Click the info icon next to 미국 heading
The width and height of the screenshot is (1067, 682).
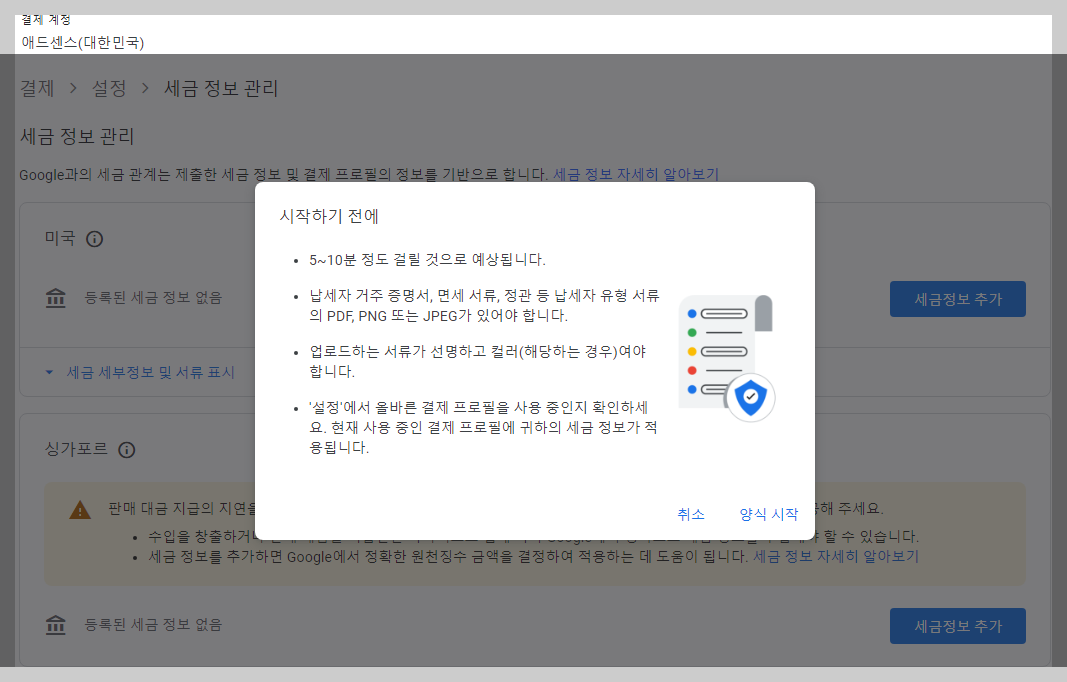tap(95, 239)
